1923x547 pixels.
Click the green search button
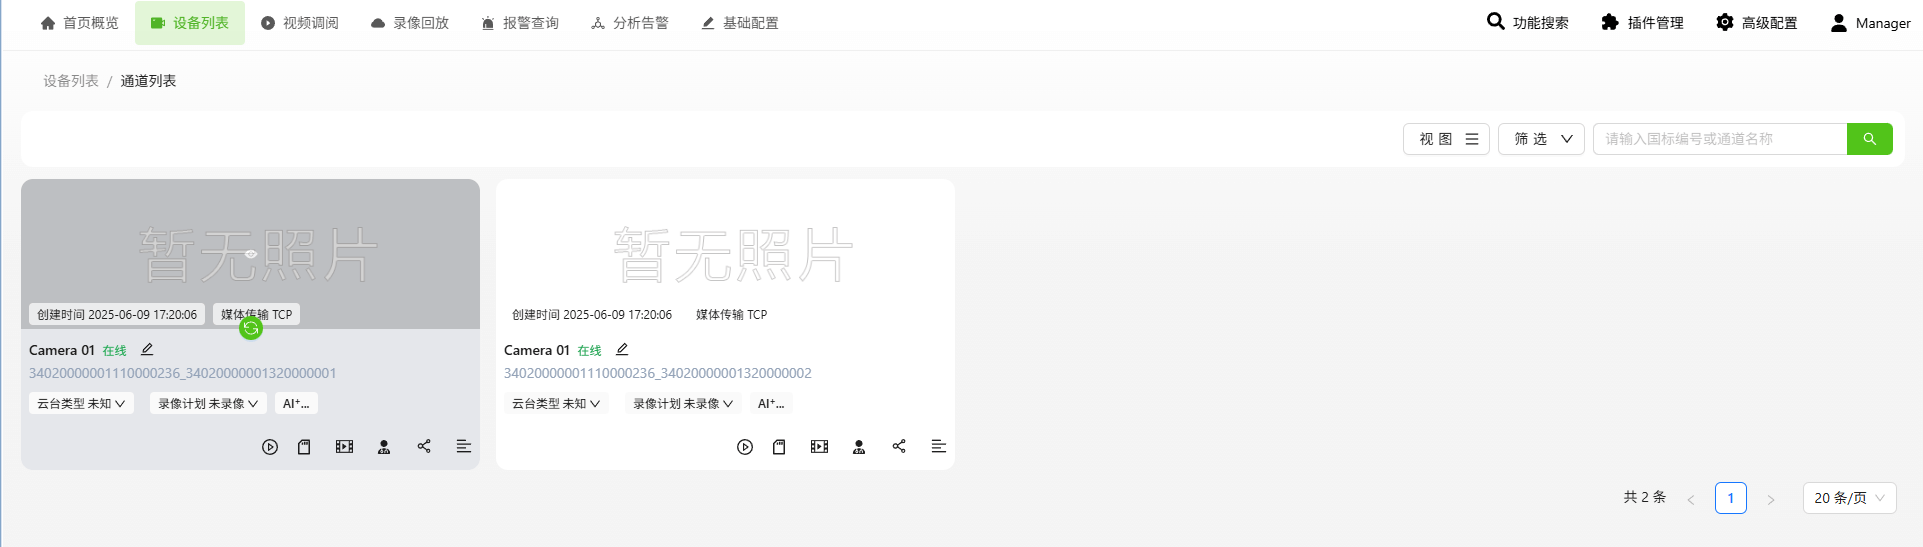(1869, 139)
